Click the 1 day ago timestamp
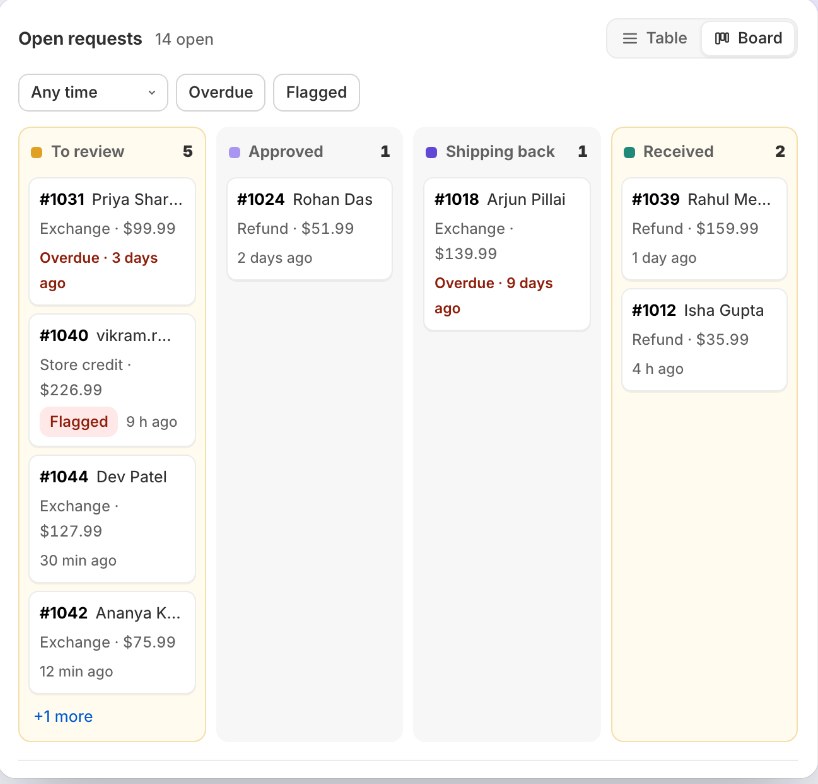The image size is (818, 784). pyautogui.click(x=664, y=258)
